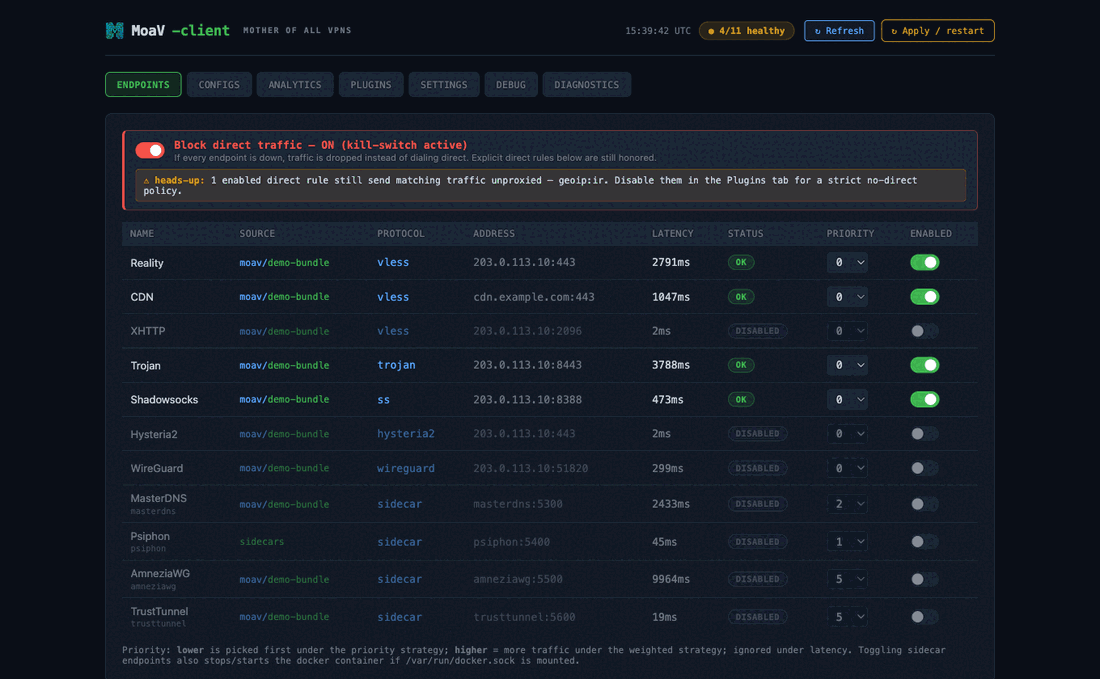Turn off the Block direct traffic kill-switch

point(149,150)
